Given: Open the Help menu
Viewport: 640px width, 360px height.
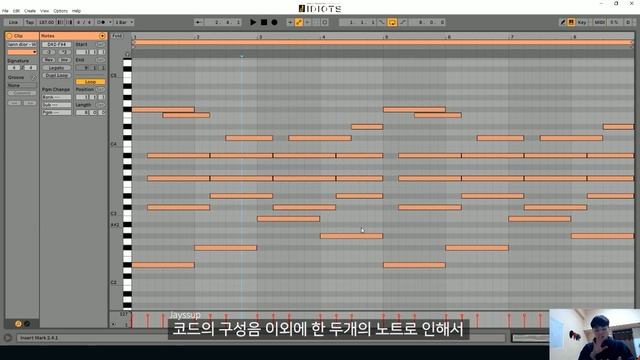Looking at the screenshot, I should 76,11.
